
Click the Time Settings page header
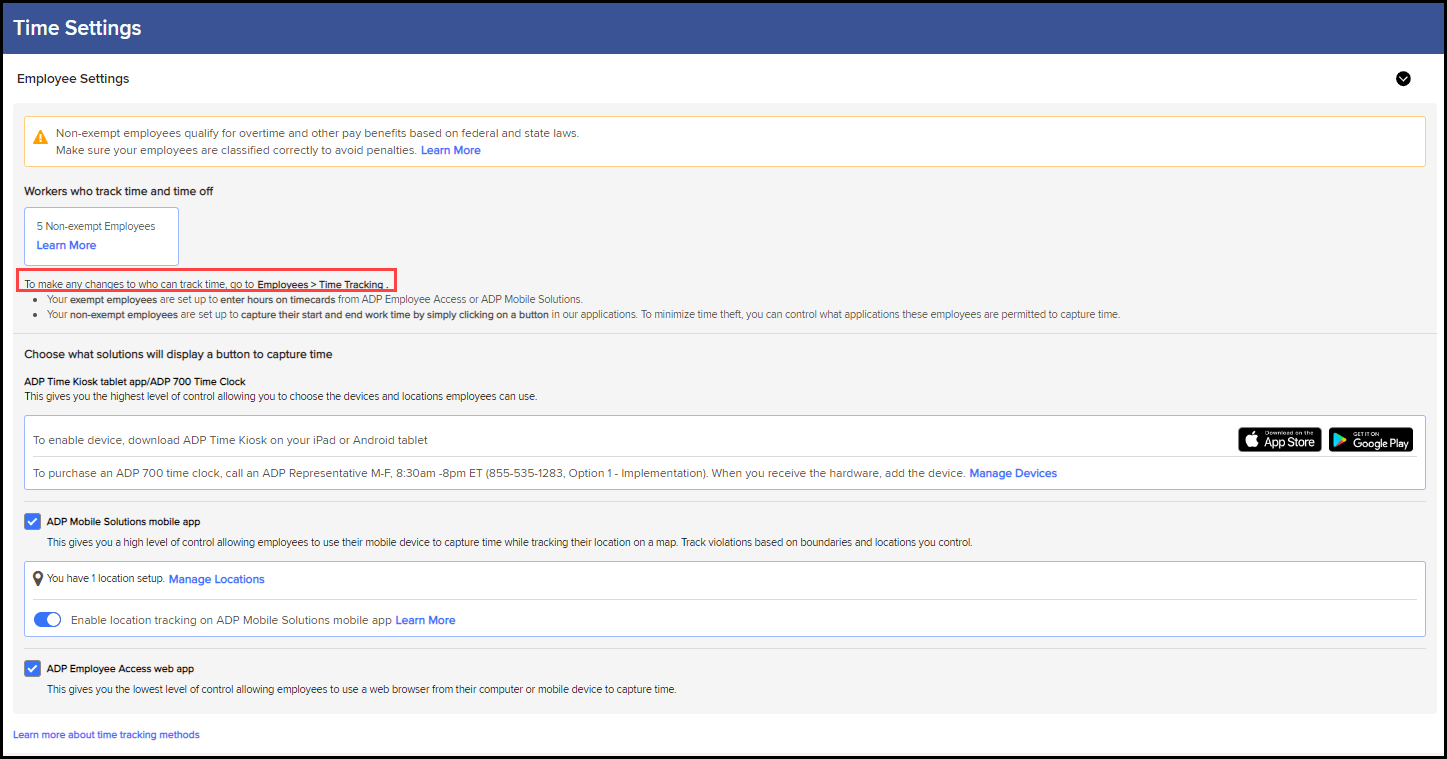point(77,28)
